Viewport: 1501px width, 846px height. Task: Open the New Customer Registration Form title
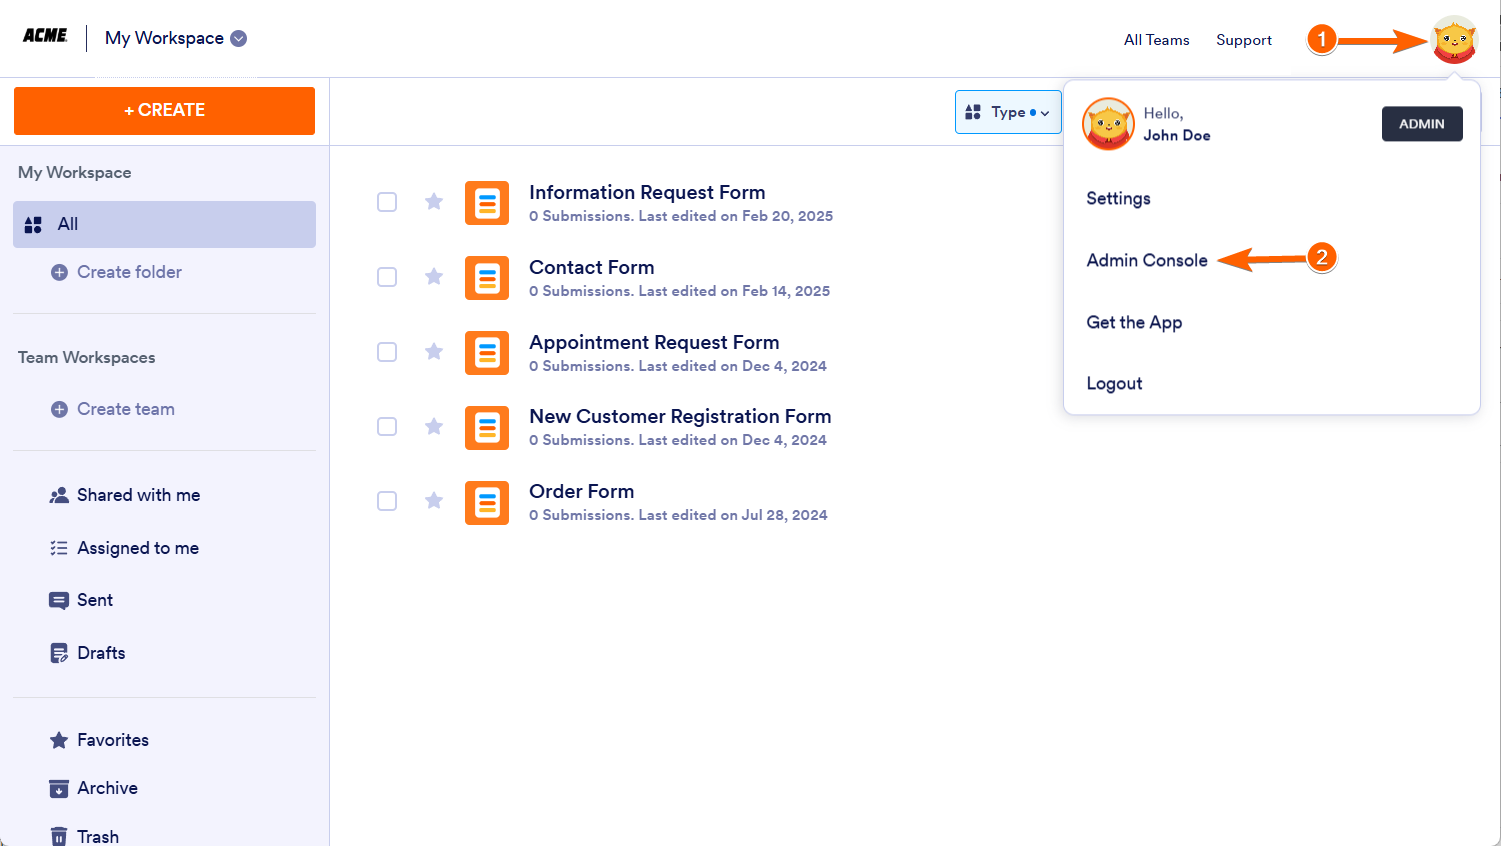tap(680, 416)
